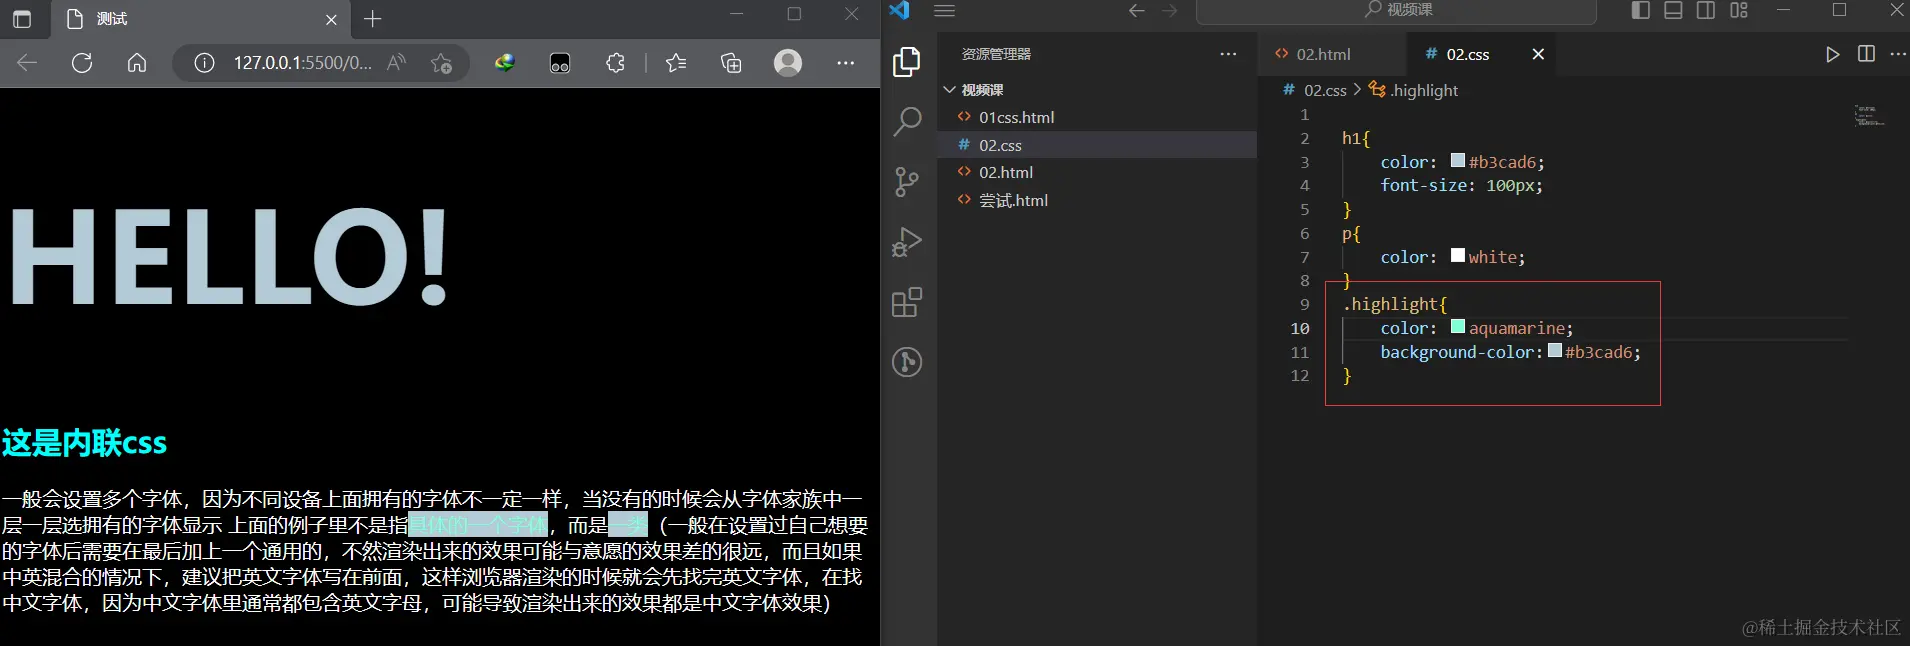Open the Git Graph icon in the activity bar
Image resolution: width=1910 pixels, height=646 pixels.
coord(907,362)
